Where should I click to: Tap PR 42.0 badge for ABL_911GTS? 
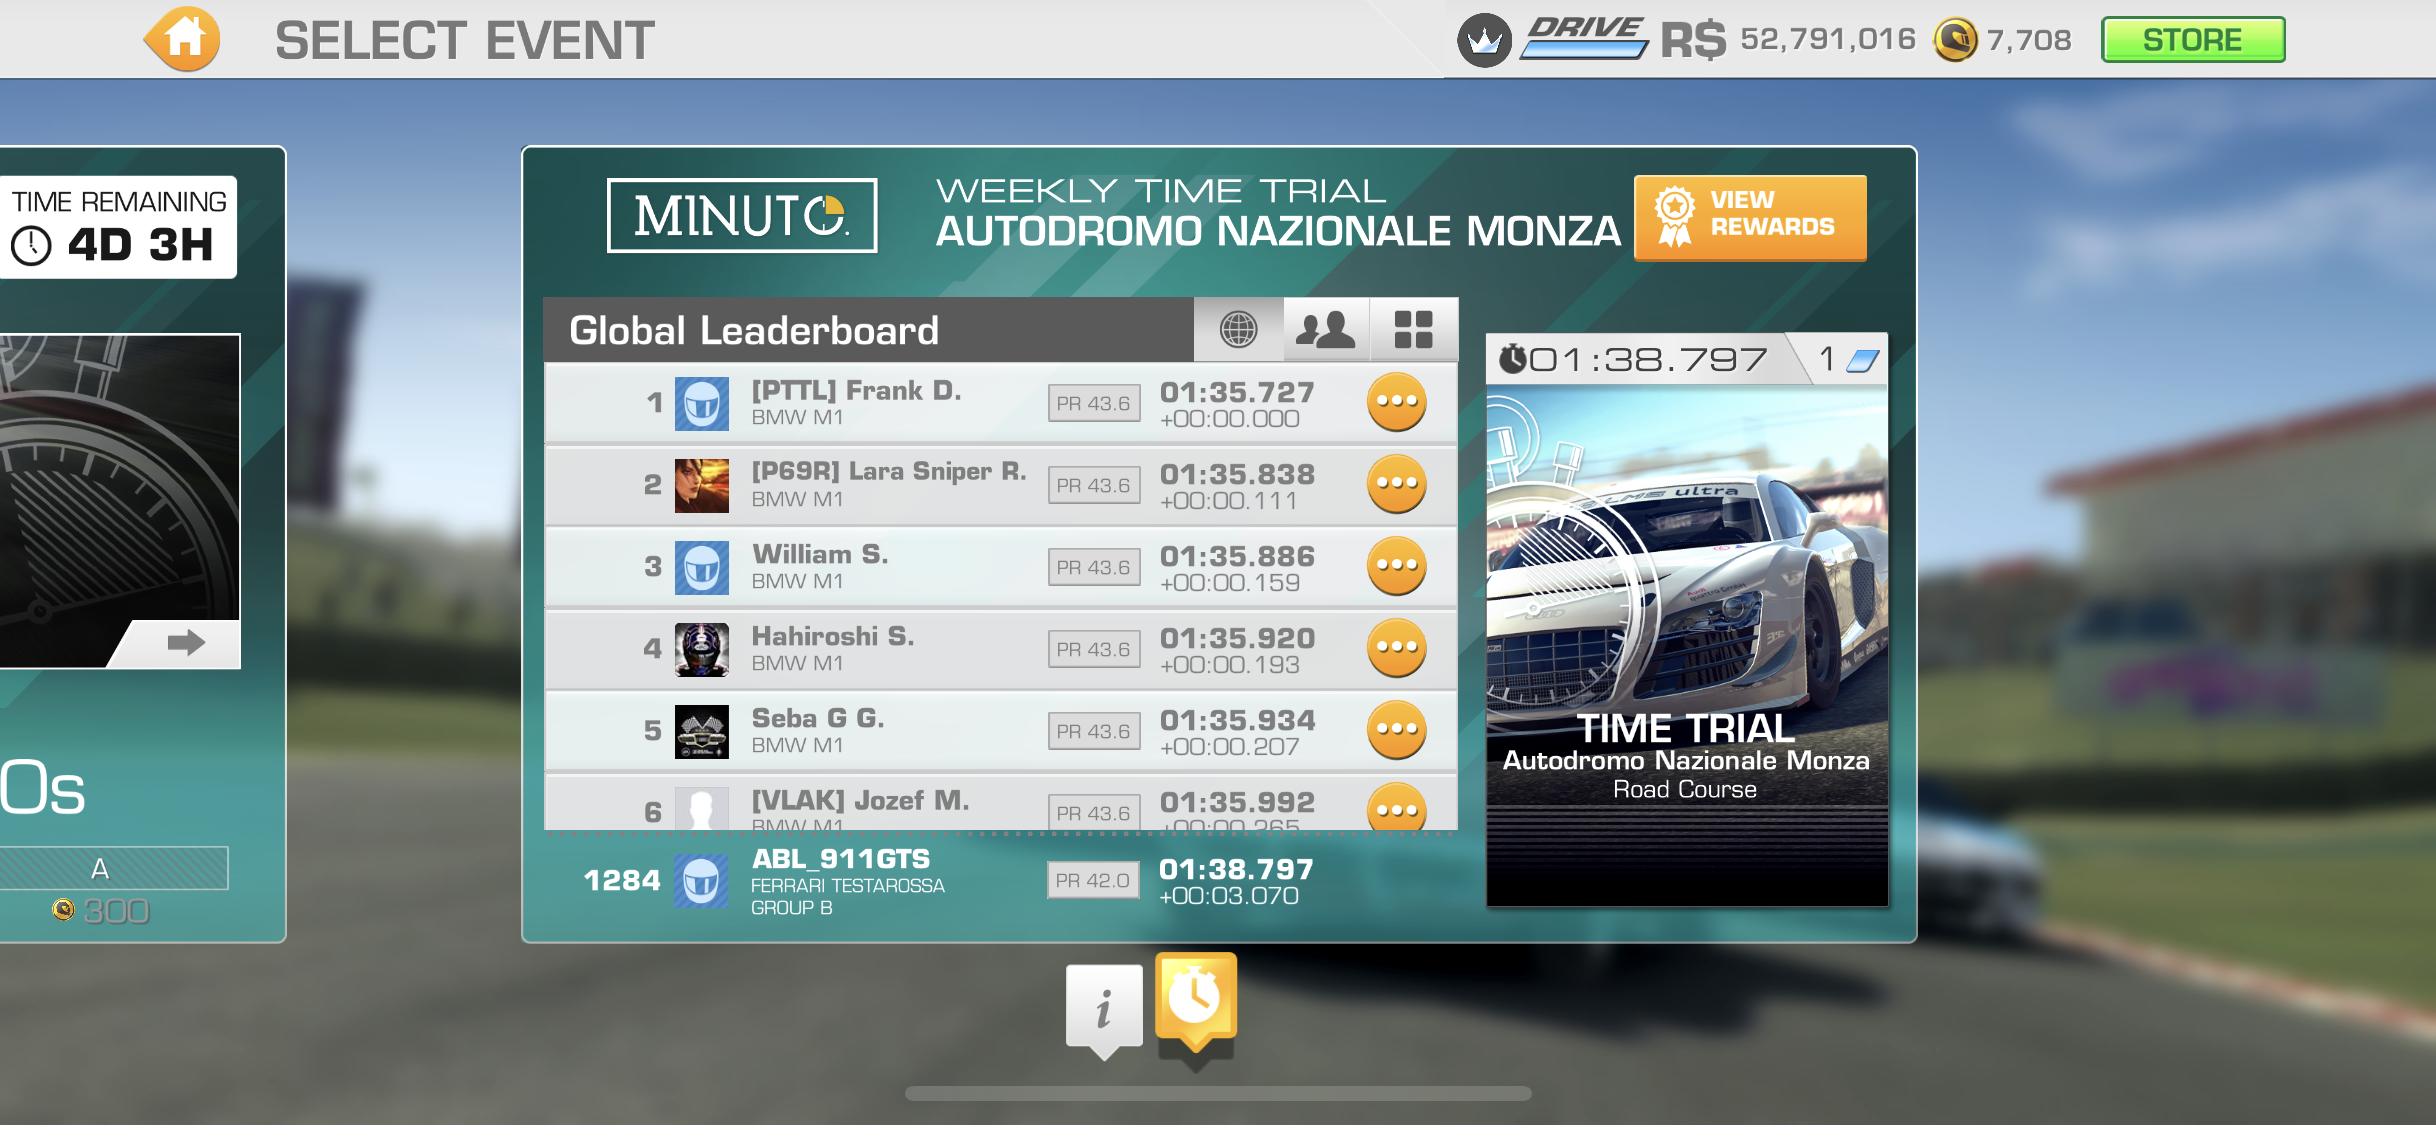coord(1093,880)
